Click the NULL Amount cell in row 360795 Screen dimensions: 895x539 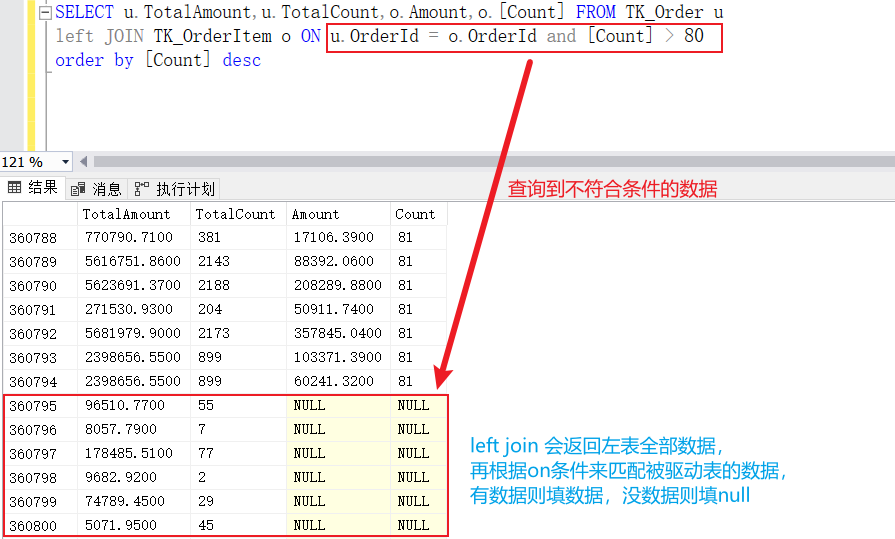click(x=338, y=405)
